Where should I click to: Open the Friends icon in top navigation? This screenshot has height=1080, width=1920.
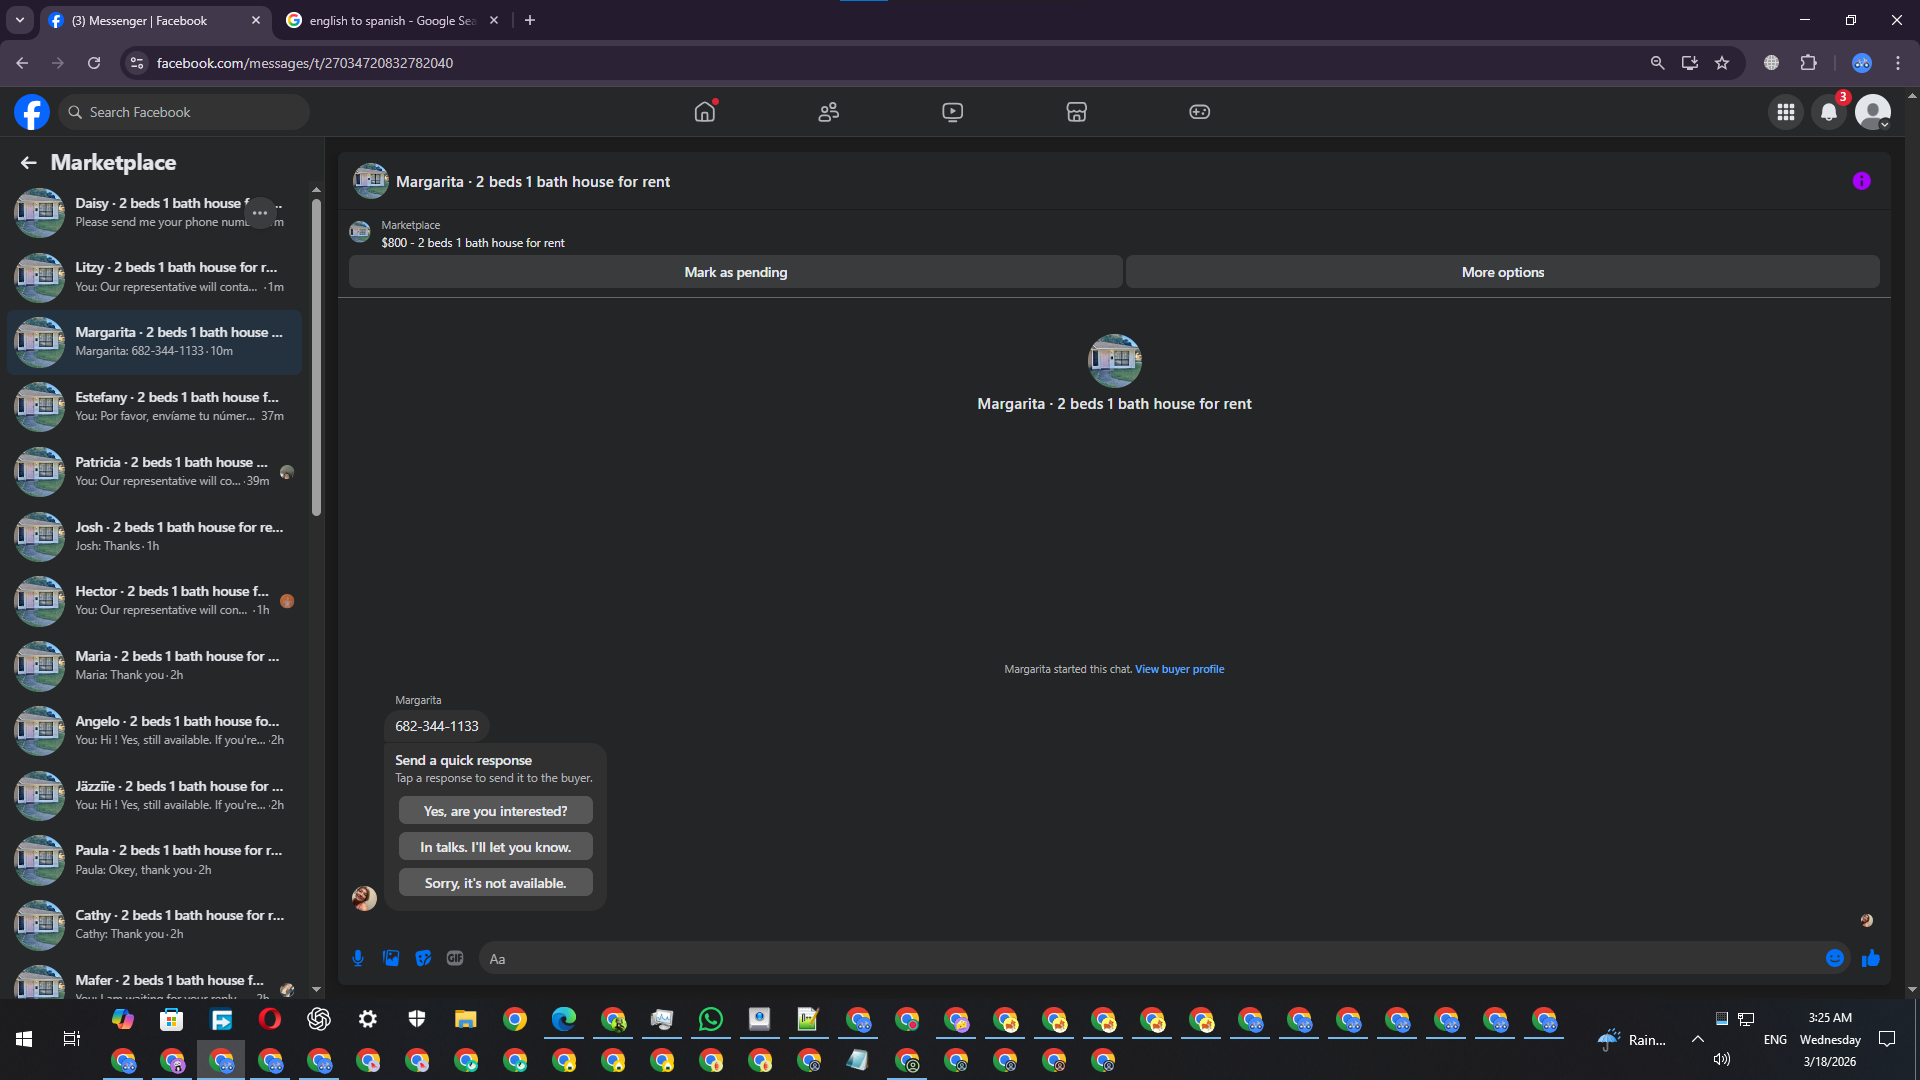829,112
